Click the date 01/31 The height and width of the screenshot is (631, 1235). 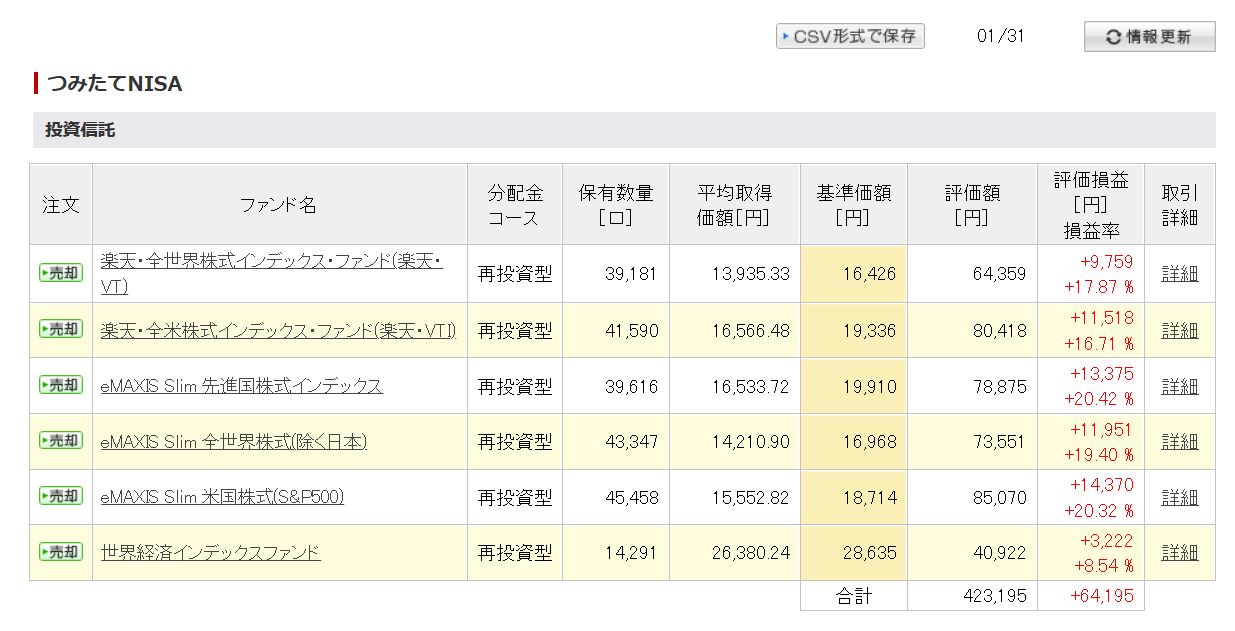click(x=1001, y=36)
